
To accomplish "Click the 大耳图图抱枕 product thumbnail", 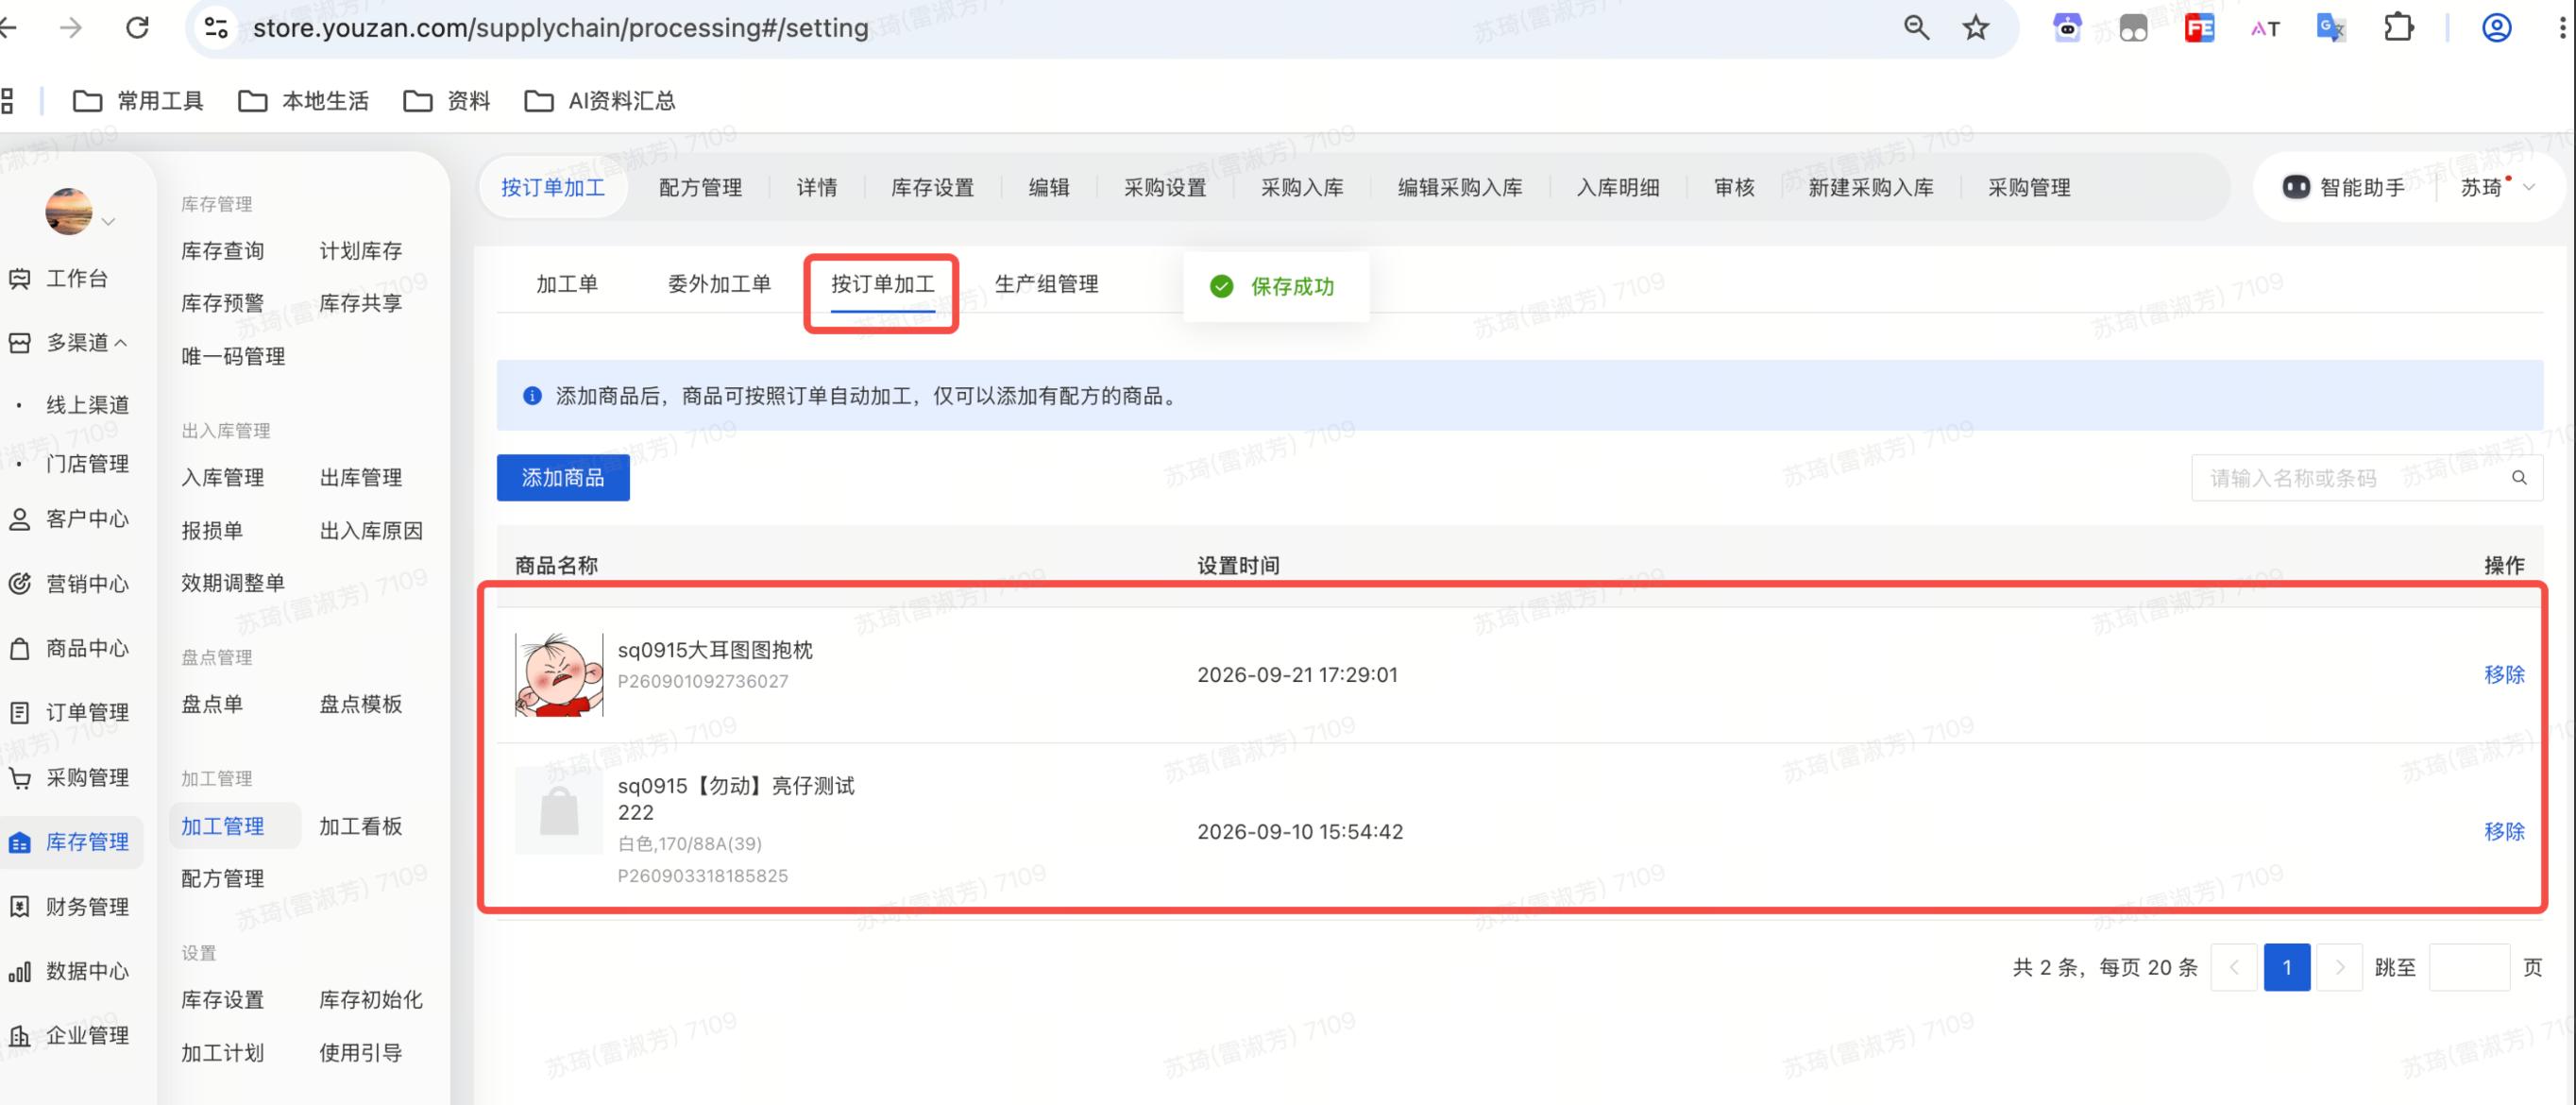I will 559,674.
